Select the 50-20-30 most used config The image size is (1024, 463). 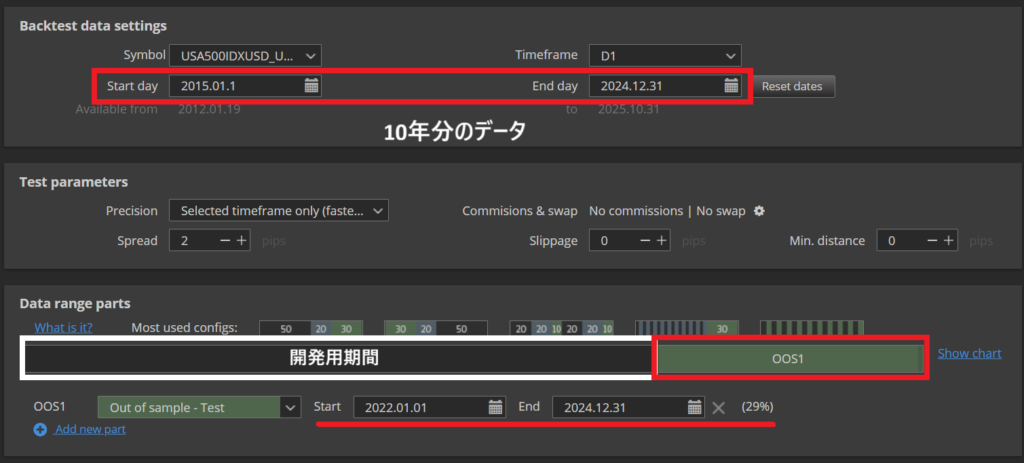(x=309, y=327)
